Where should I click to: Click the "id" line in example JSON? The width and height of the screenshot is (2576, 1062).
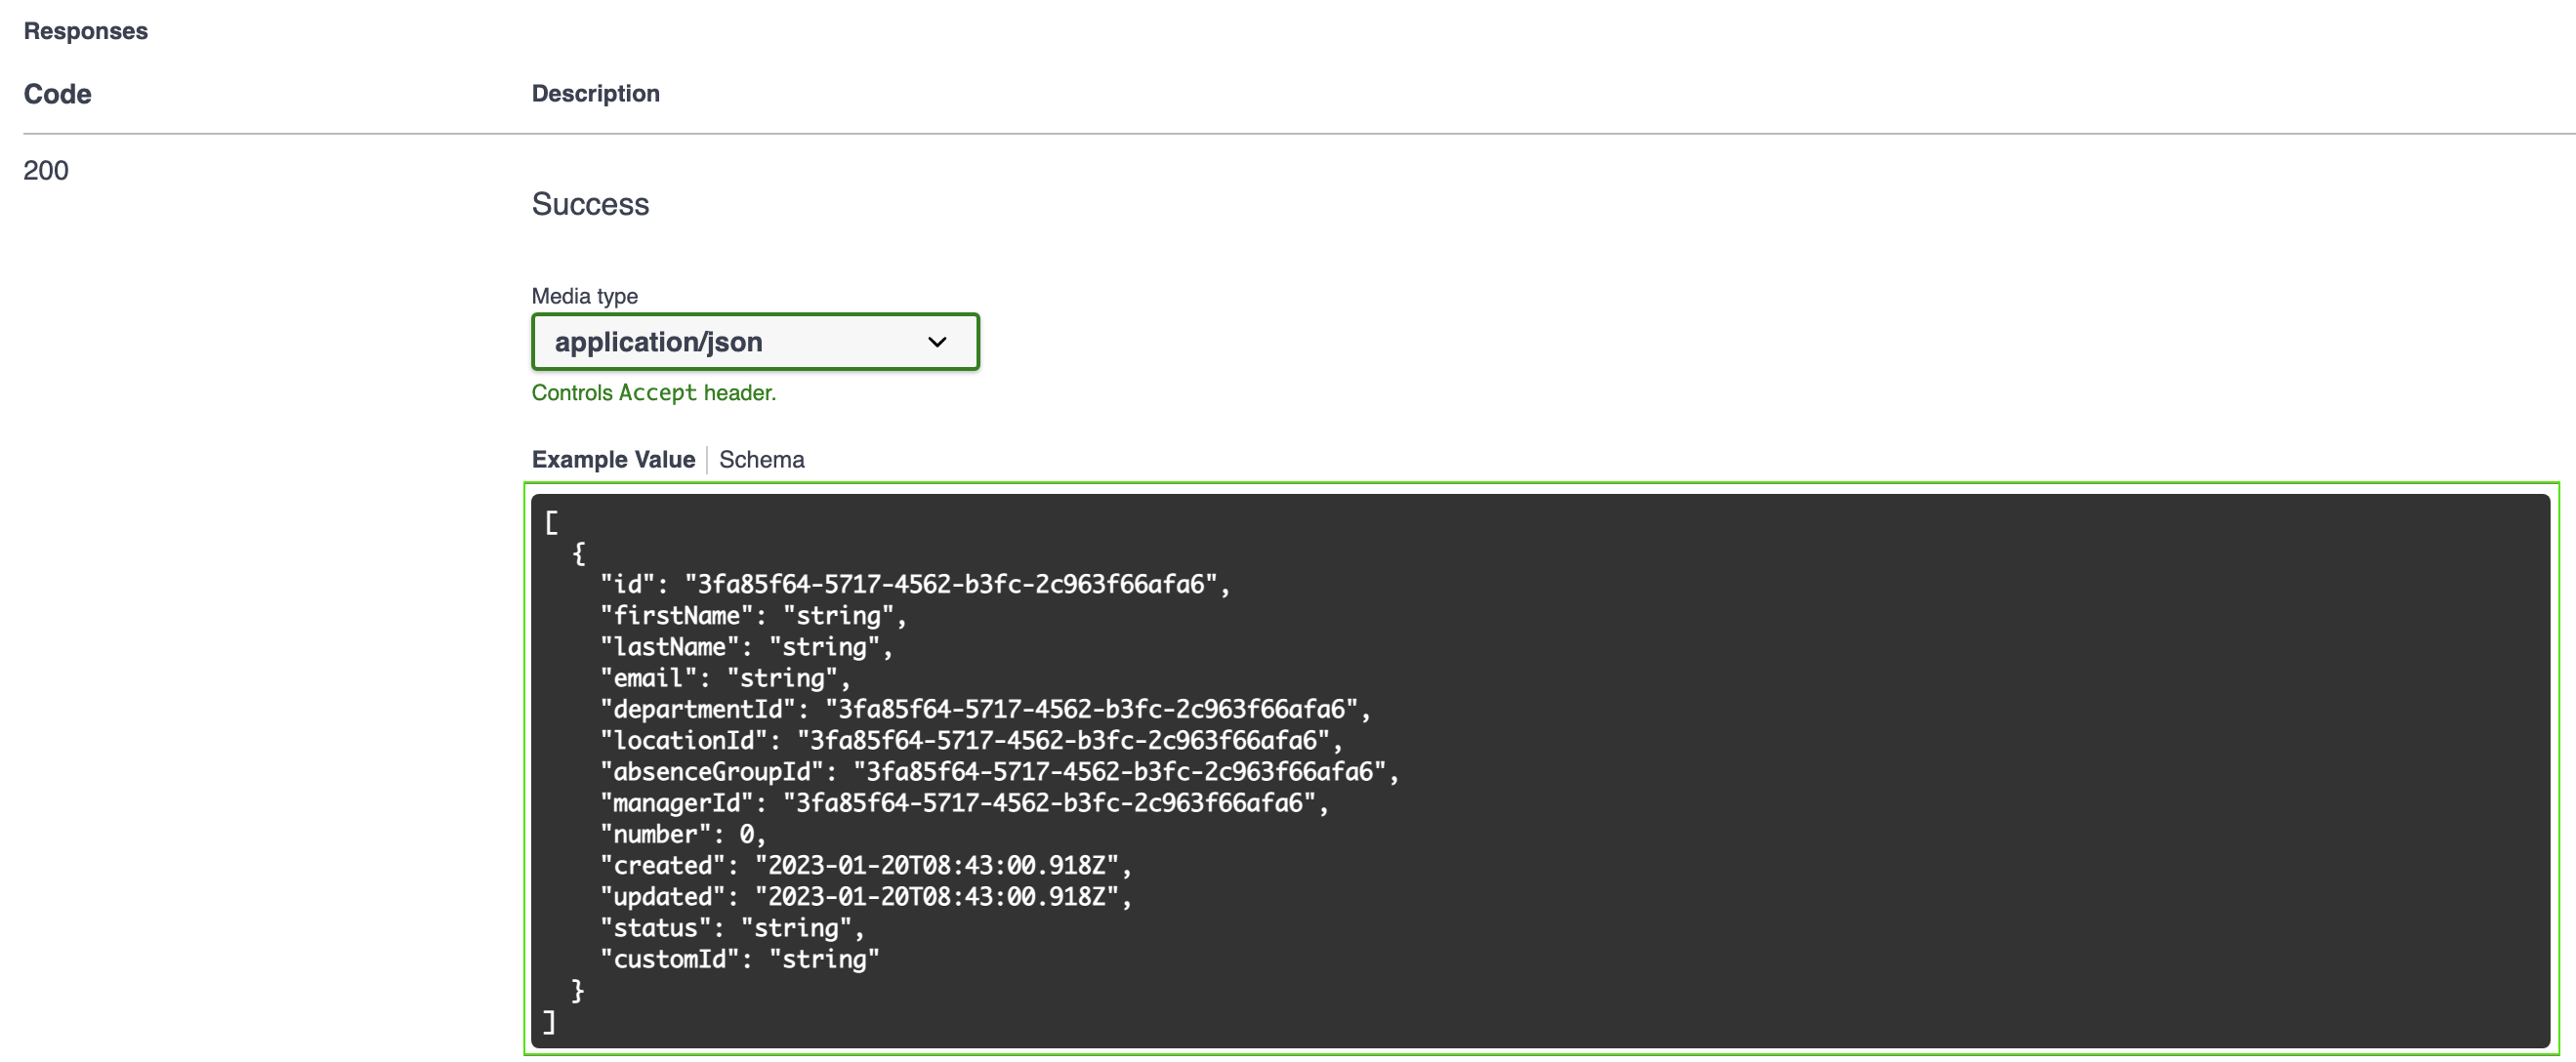914,585
